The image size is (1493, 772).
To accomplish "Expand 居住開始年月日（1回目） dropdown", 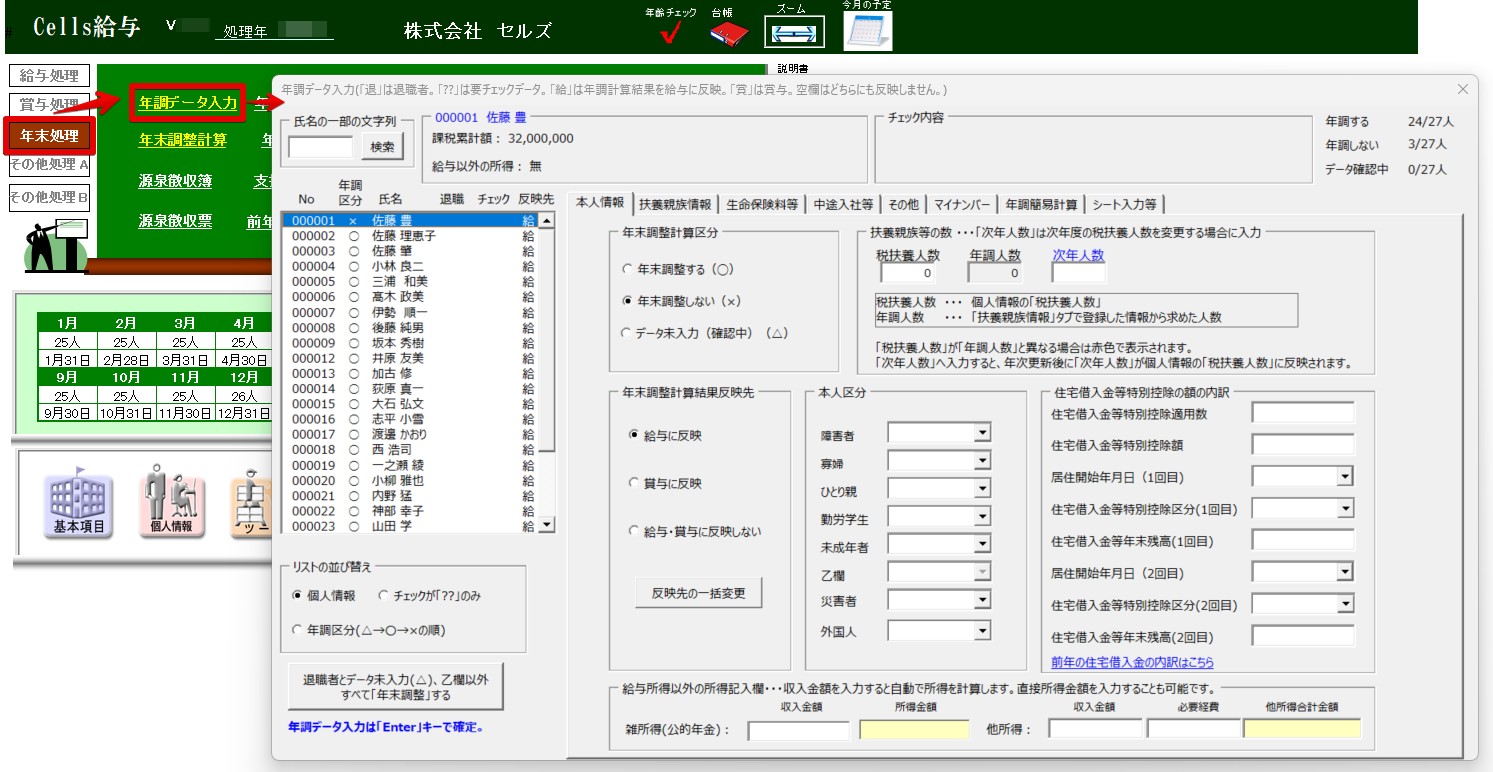I will click(x=1345, y=477).
